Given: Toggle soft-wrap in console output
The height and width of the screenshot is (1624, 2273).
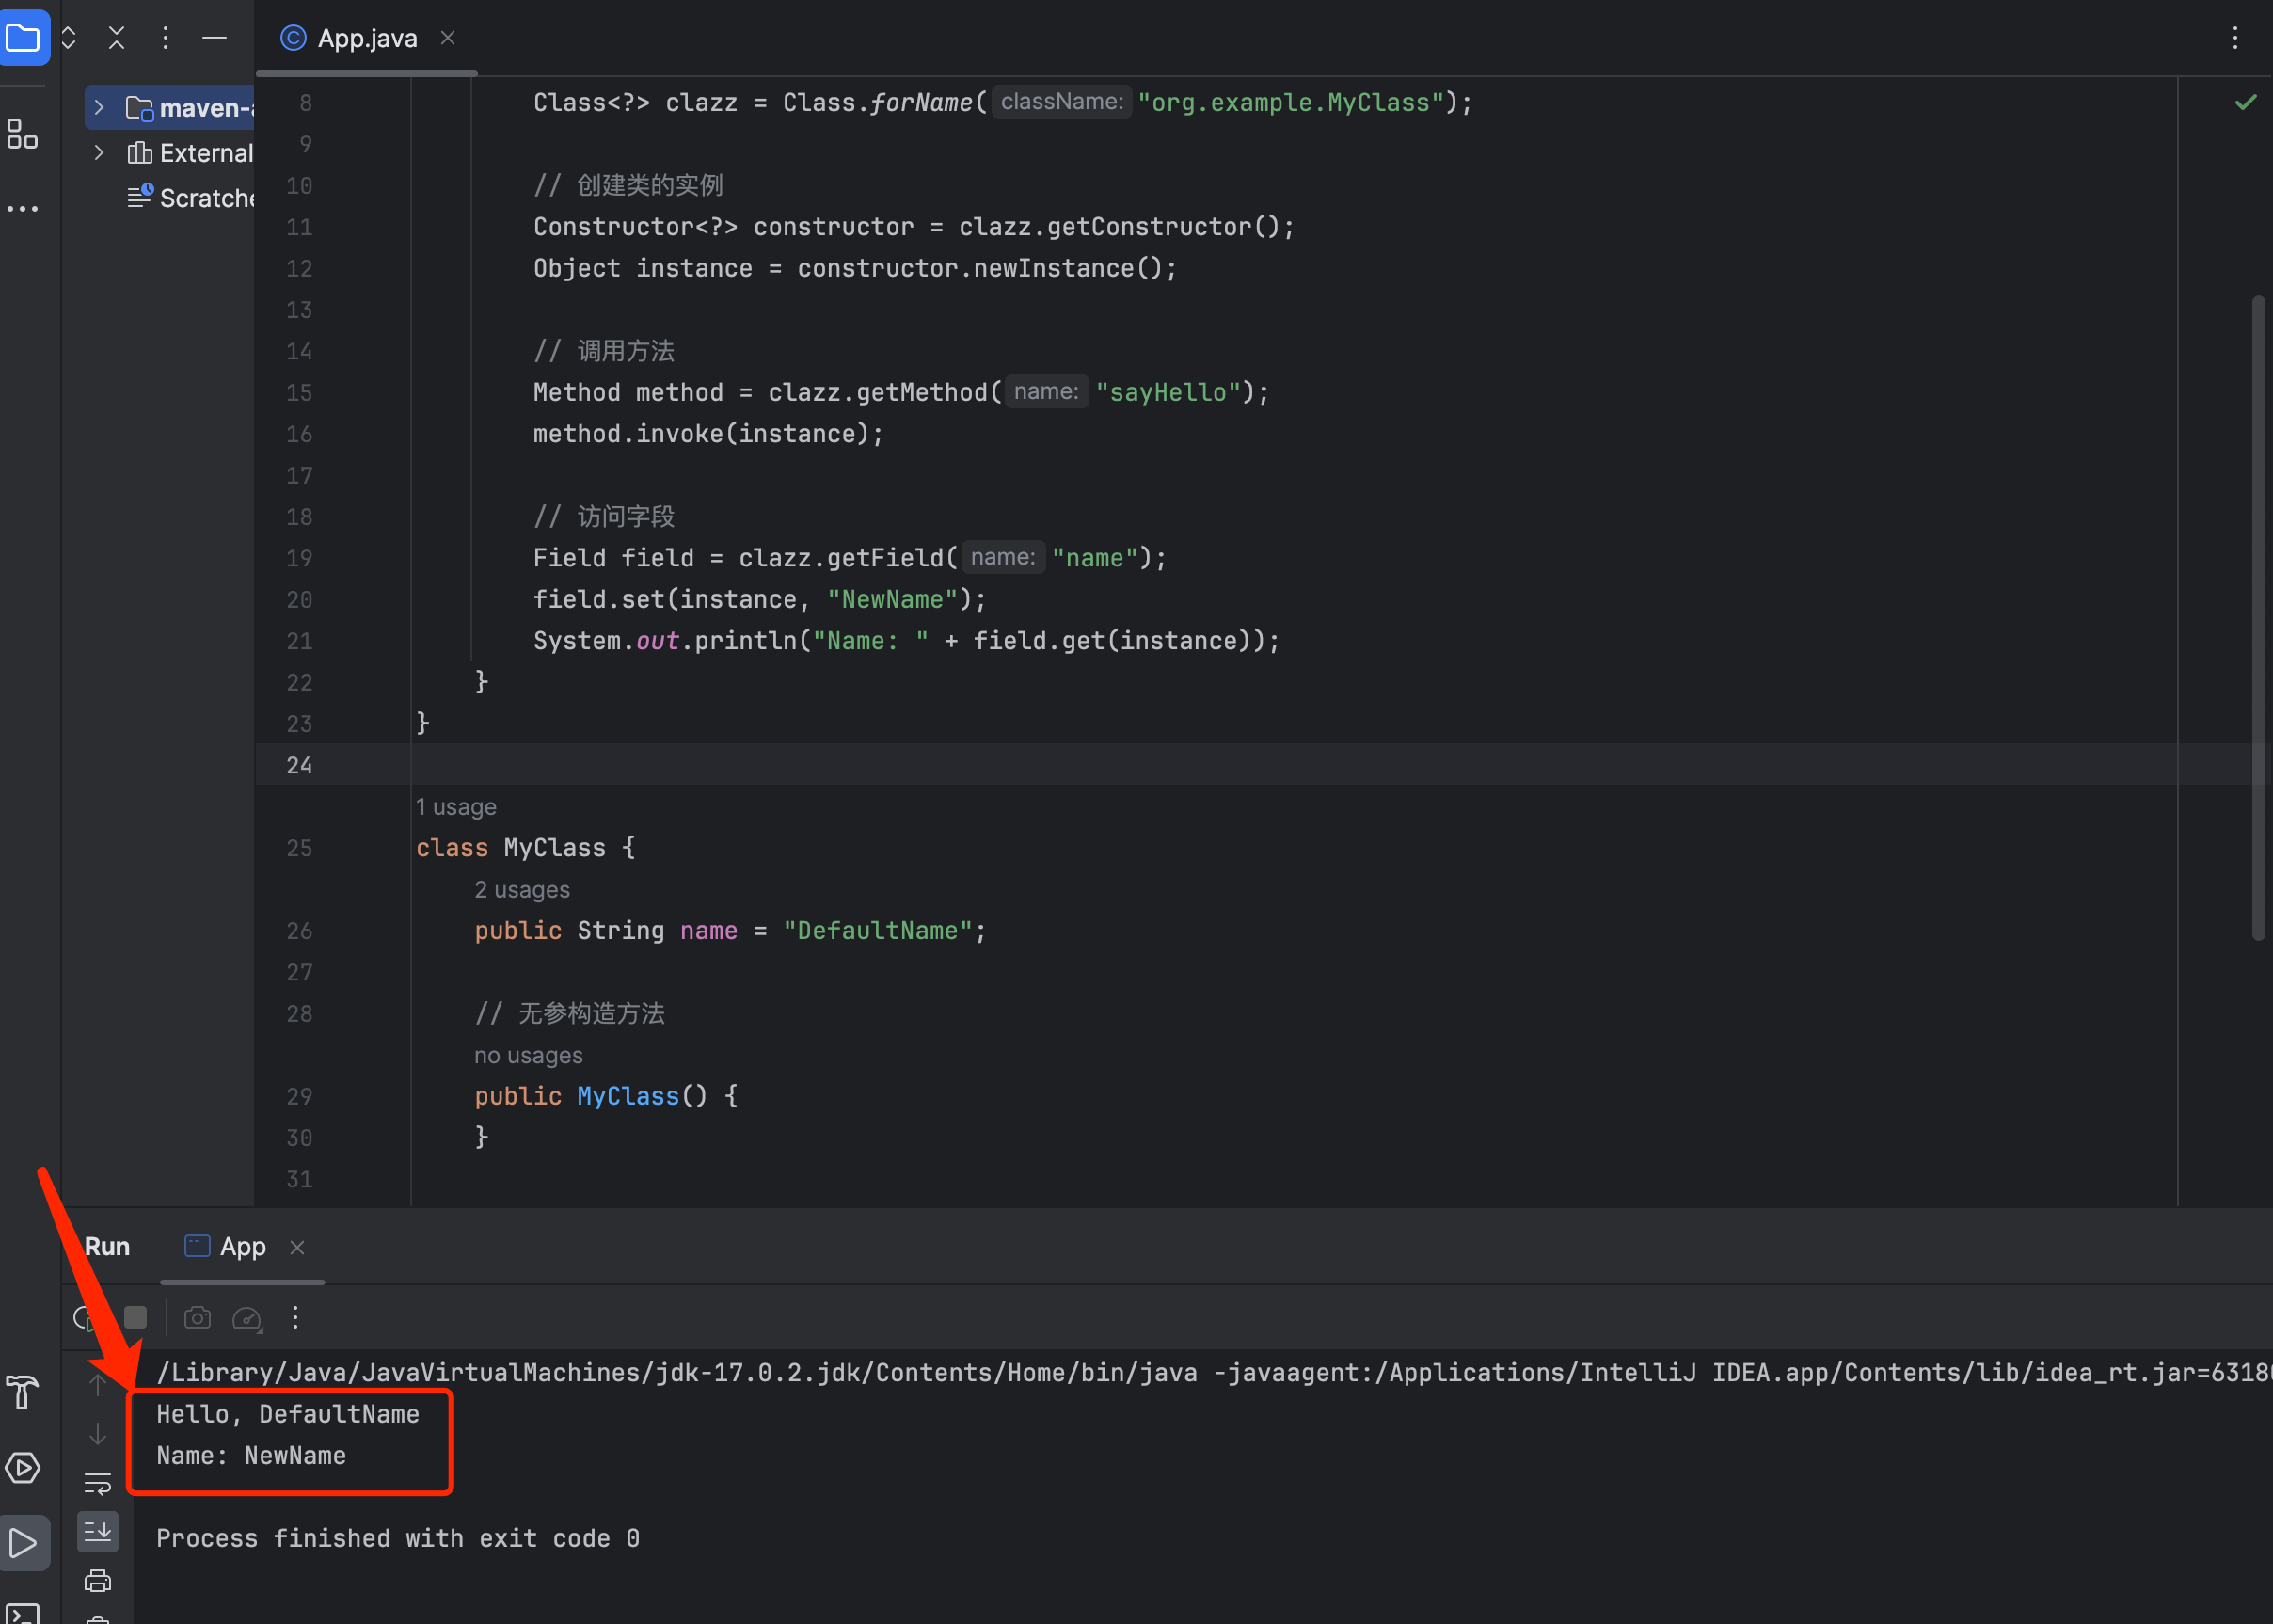Looking at the screenshot, I should tap(98, 1483).
